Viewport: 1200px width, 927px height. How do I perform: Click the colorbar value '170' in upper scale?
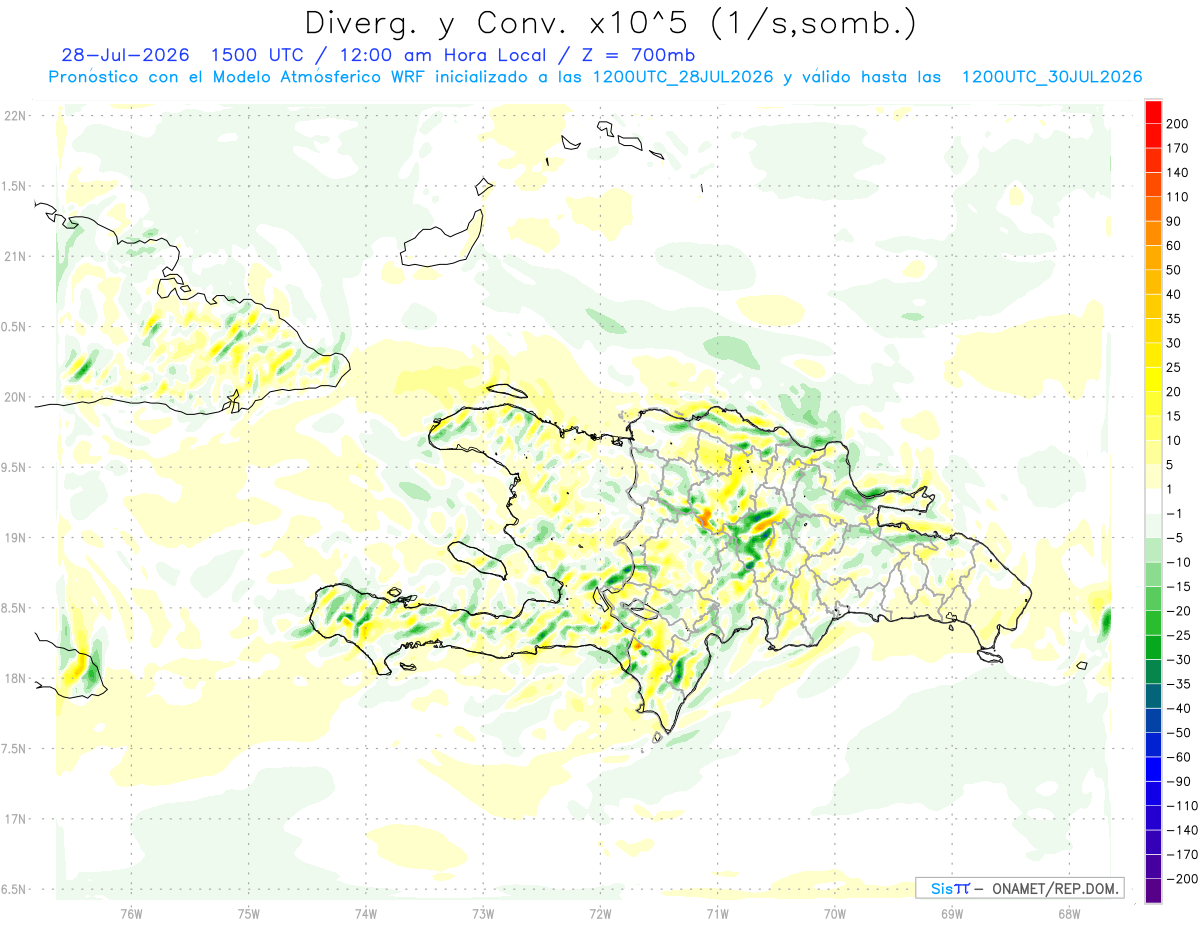[x=1178, y=148]
